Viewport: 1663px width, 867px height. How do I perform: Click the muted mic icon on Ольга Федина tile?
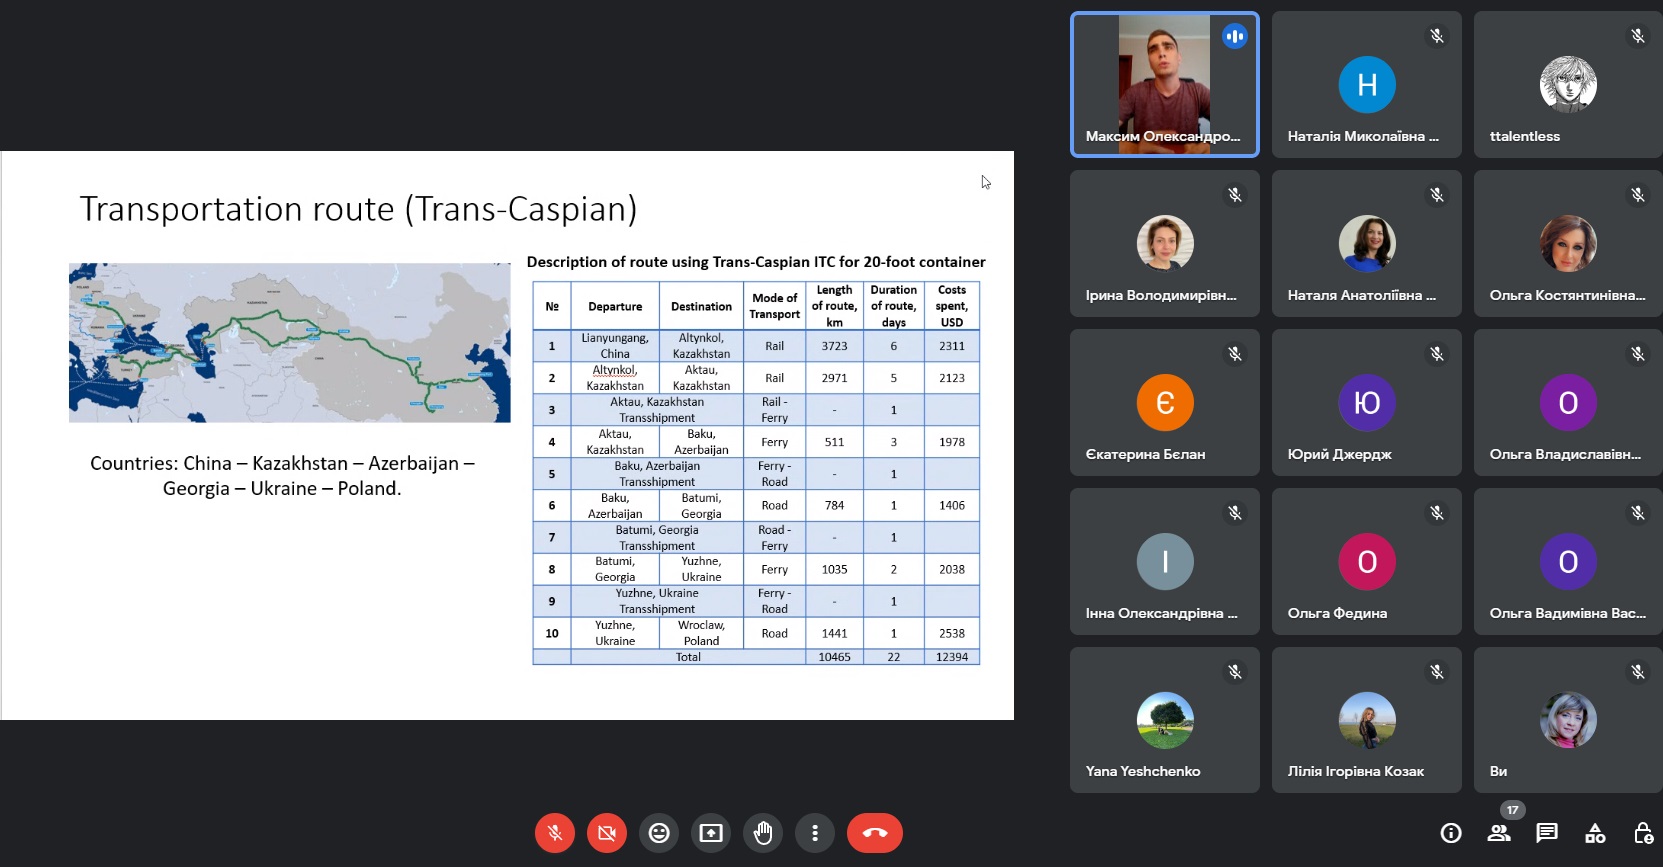1436,513
